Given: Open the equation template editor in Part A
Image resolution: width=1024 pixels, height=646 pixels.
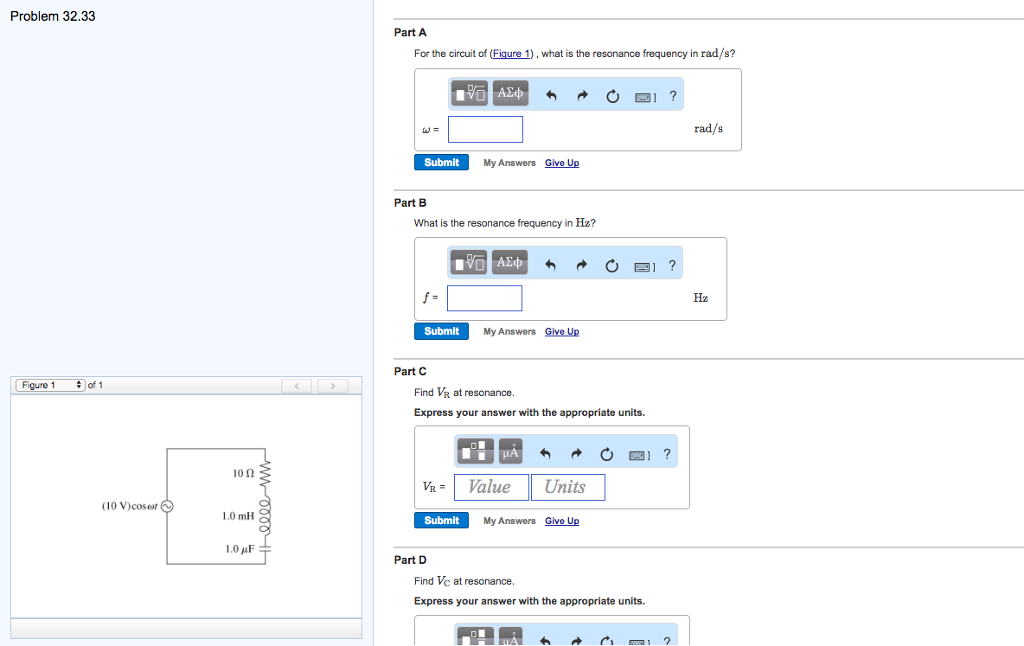Looking at the screenshot, I should (468, 92).
